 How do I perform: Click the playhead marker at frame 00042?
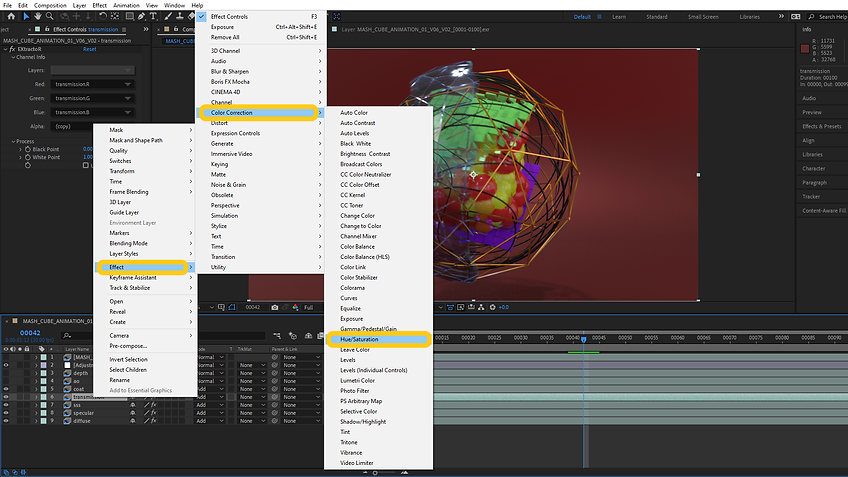(584, 339)
